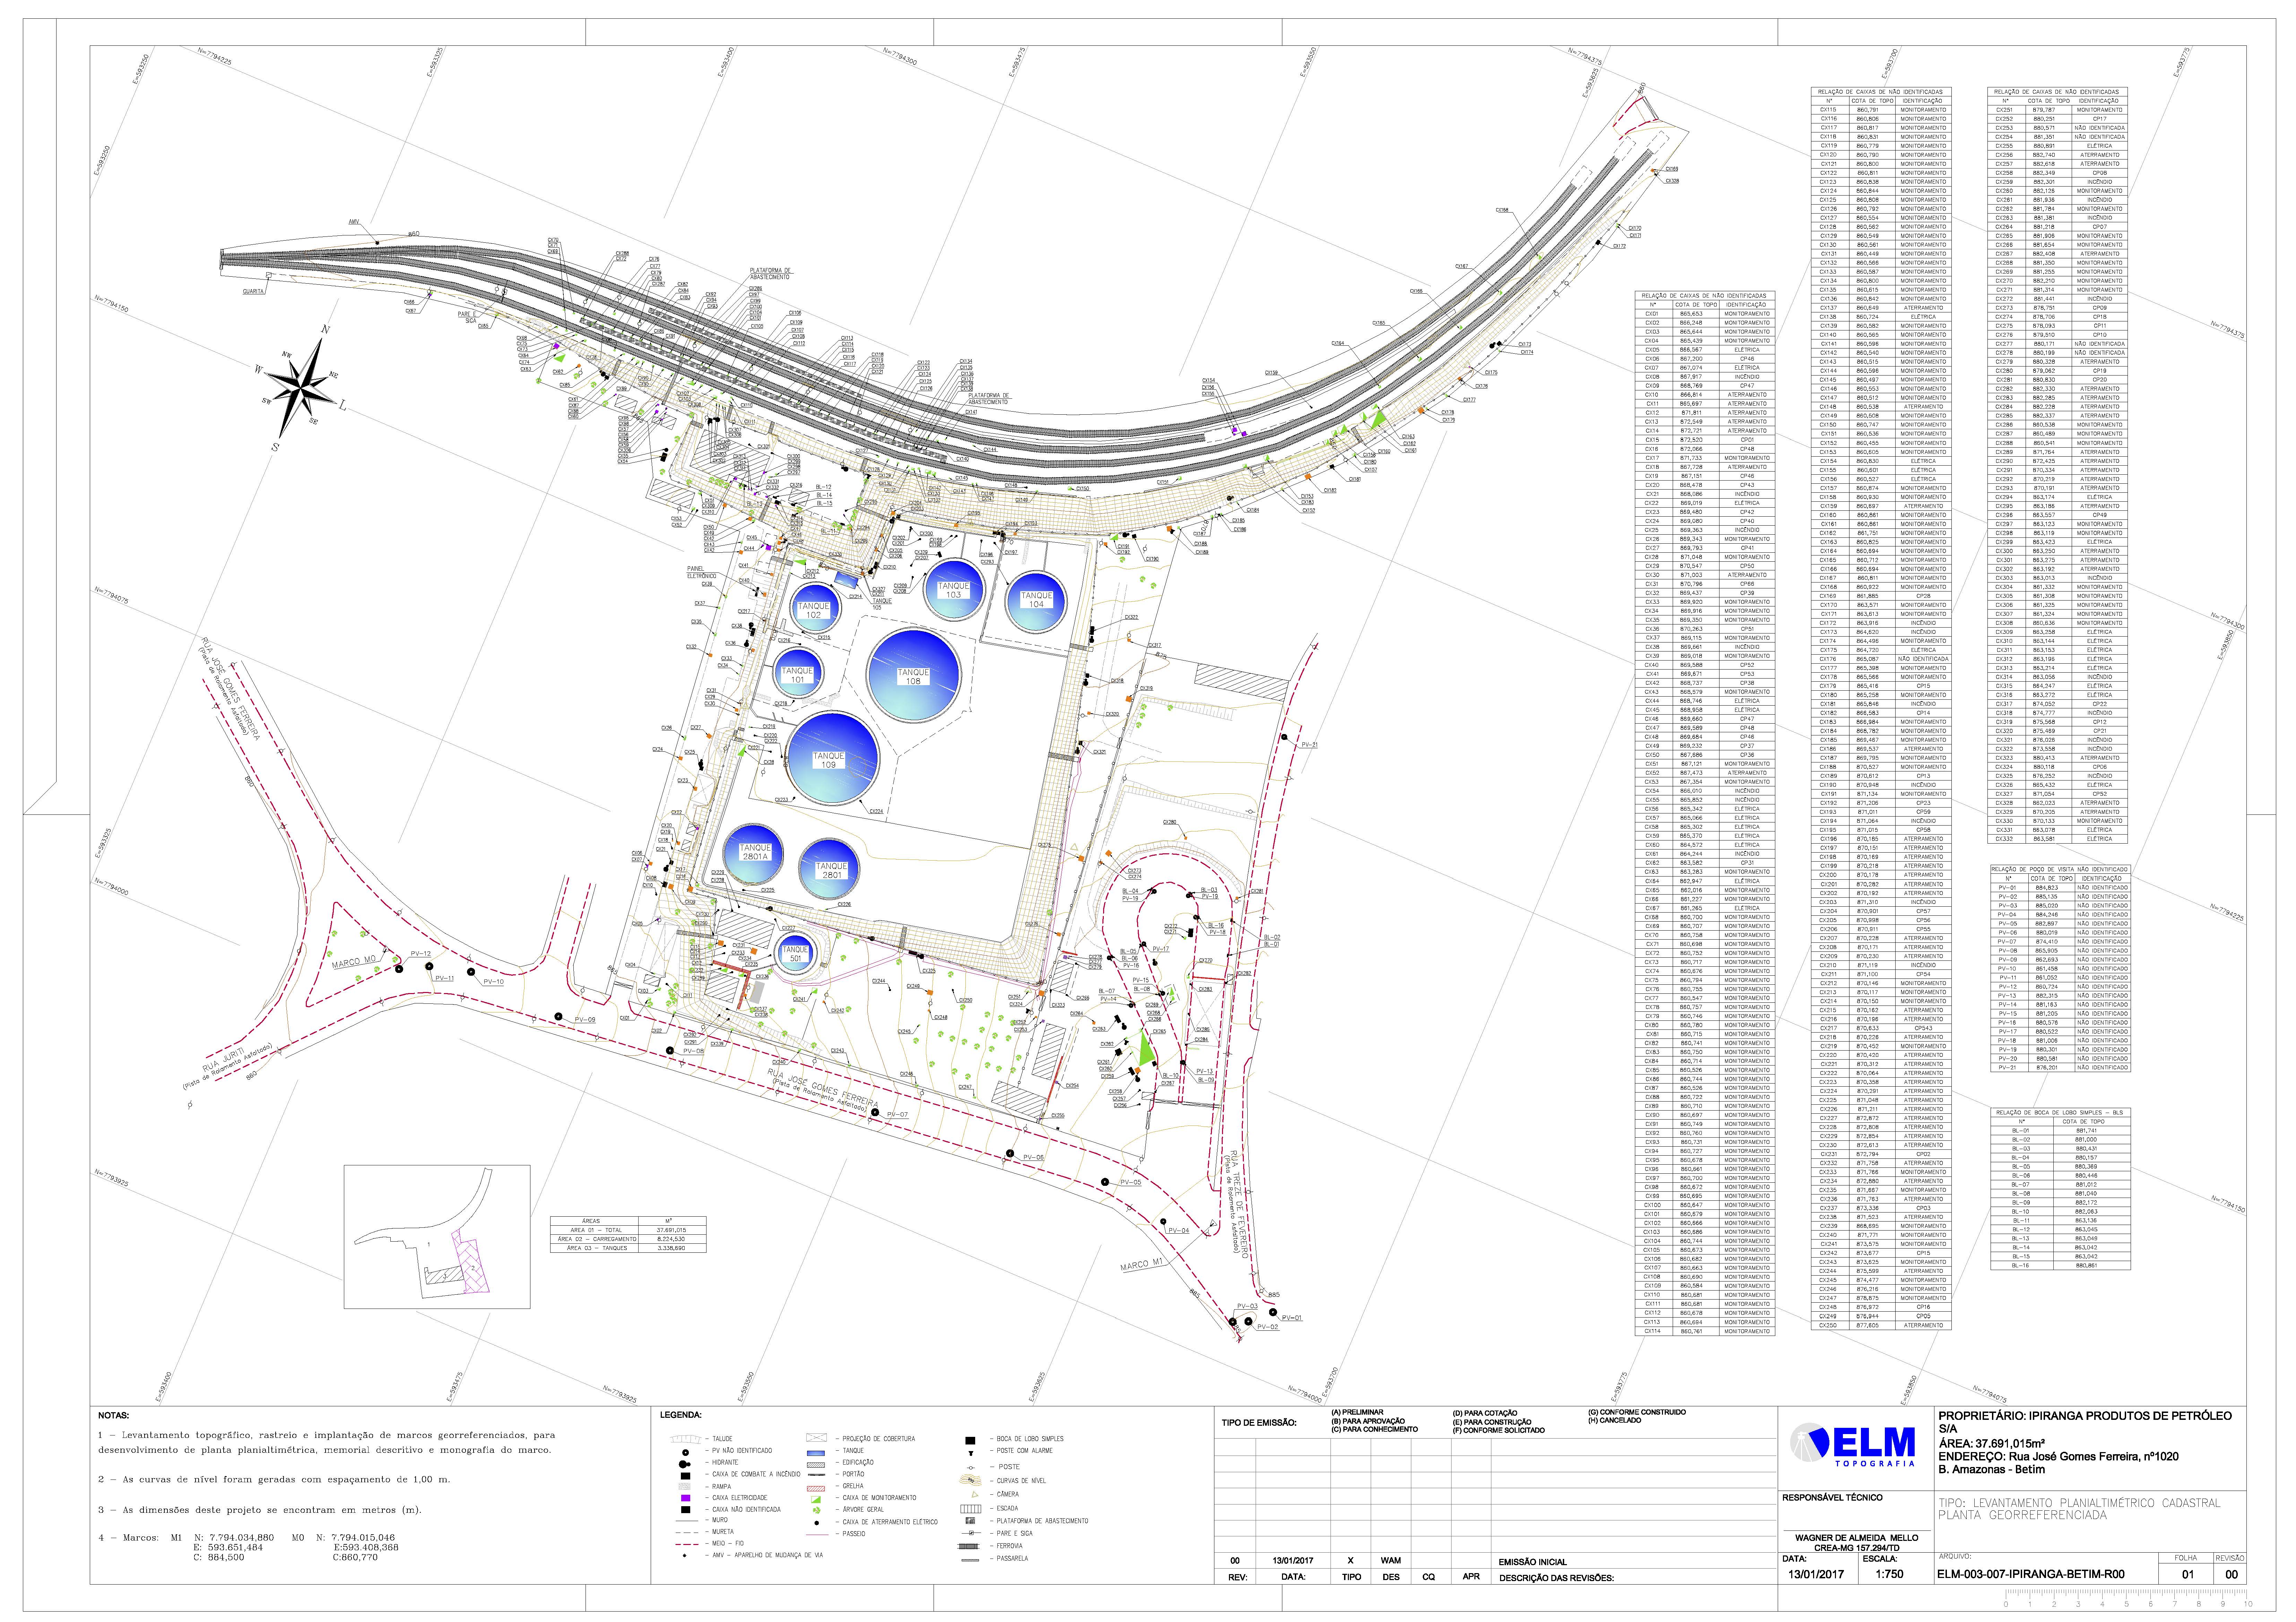Click the name WAGNER DE ALMEIDA MELLO
The width and height of the screenshot is (2296, 1622).
[x=1857, y=1538]
